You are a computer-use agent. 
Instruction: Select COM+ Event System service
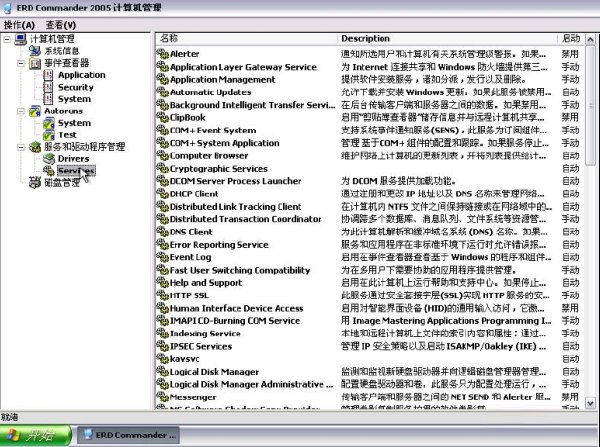[213, 131]
